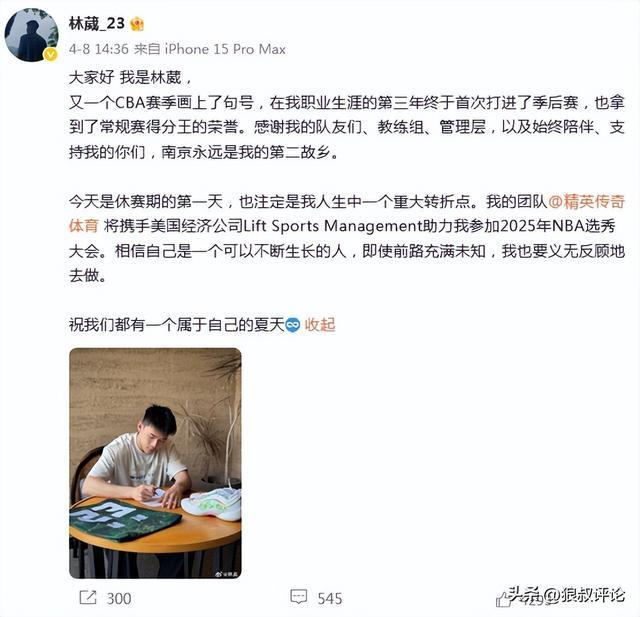The image size is (640, 617).
Task: Open comments via the speech bubble icon
Action: [x=299, y=597]
